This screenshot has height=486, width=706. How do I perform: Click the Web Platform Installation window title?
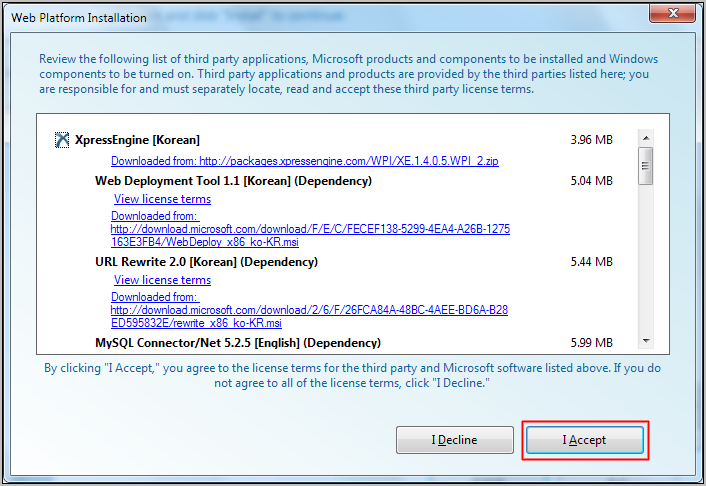[x=79, y=18]
